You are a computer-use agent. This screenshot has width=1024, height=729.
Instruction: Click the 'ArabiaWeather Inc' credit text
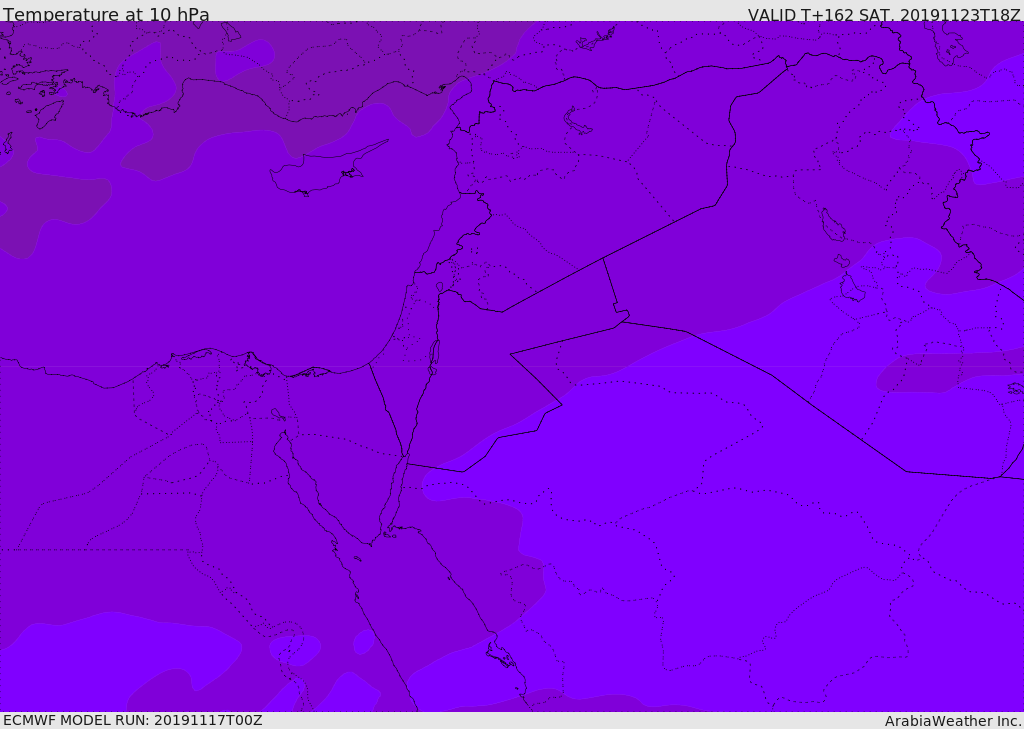click(x=952, y=721)
